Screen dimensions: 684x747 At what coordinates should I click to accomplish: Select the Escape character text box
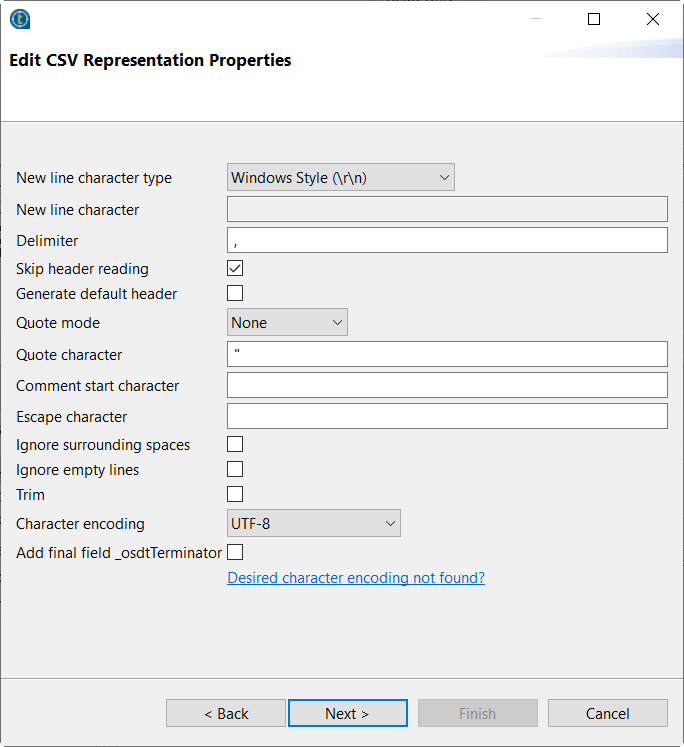point(447,416)
